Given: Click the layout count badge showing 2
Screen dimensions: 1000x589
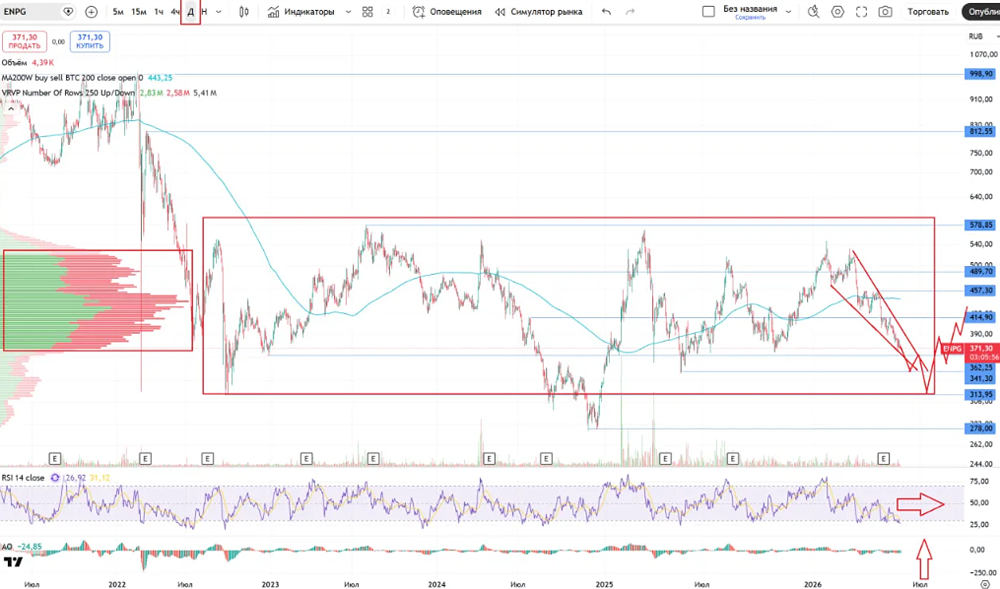Looking at the screenshot, I should (x=388, y=11).
